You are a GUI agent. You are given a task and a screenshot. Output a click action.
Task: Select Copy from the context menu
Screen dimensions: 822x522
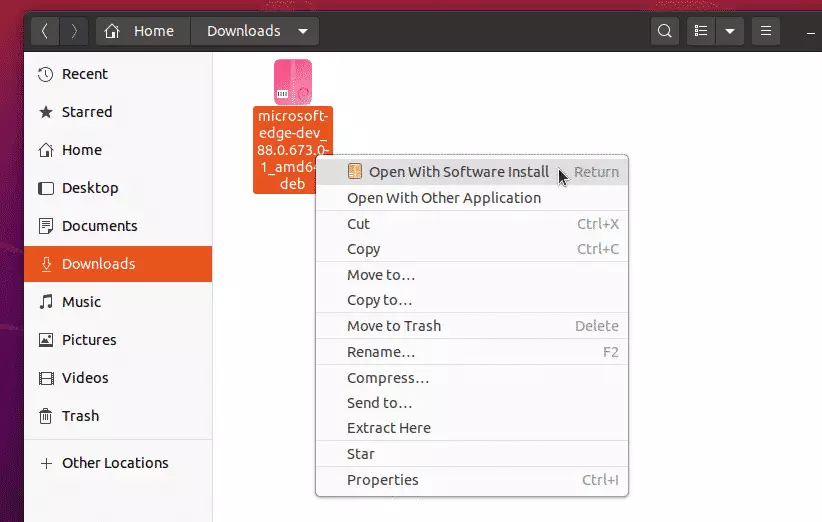(472, 249)
